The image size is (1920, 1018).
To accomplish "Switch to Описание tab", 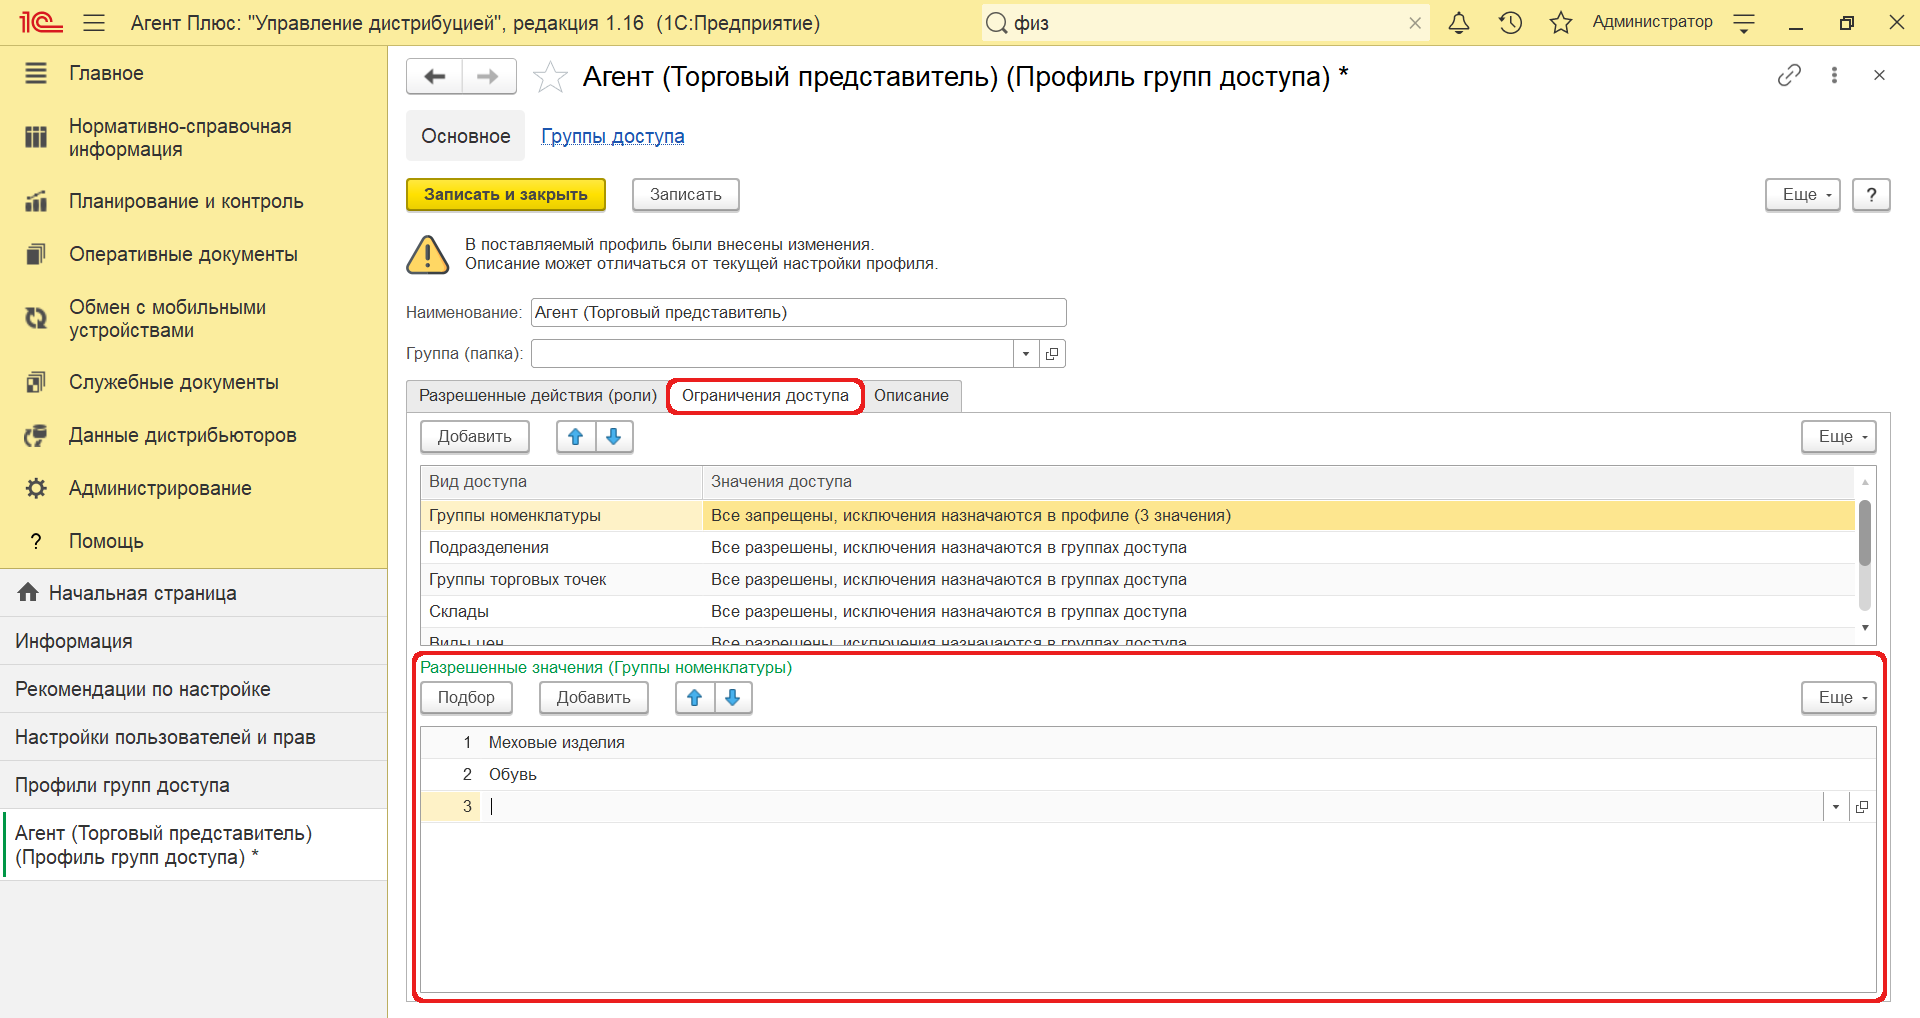I will [x=911, y=395].
